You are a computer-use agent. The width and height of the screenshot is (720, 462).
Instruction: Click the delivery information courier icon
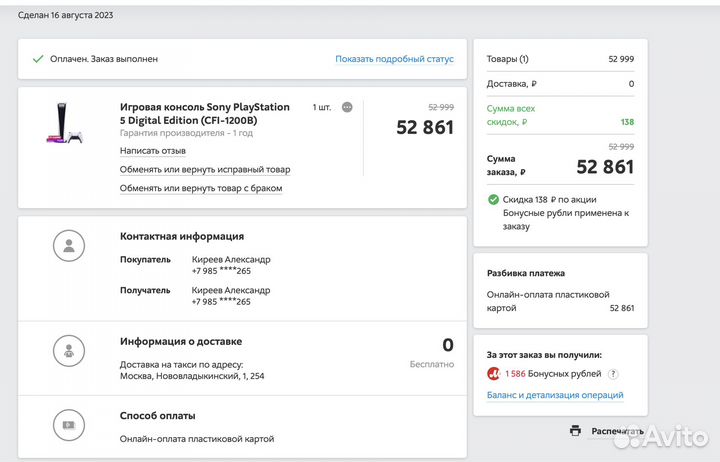coord(68,350)
